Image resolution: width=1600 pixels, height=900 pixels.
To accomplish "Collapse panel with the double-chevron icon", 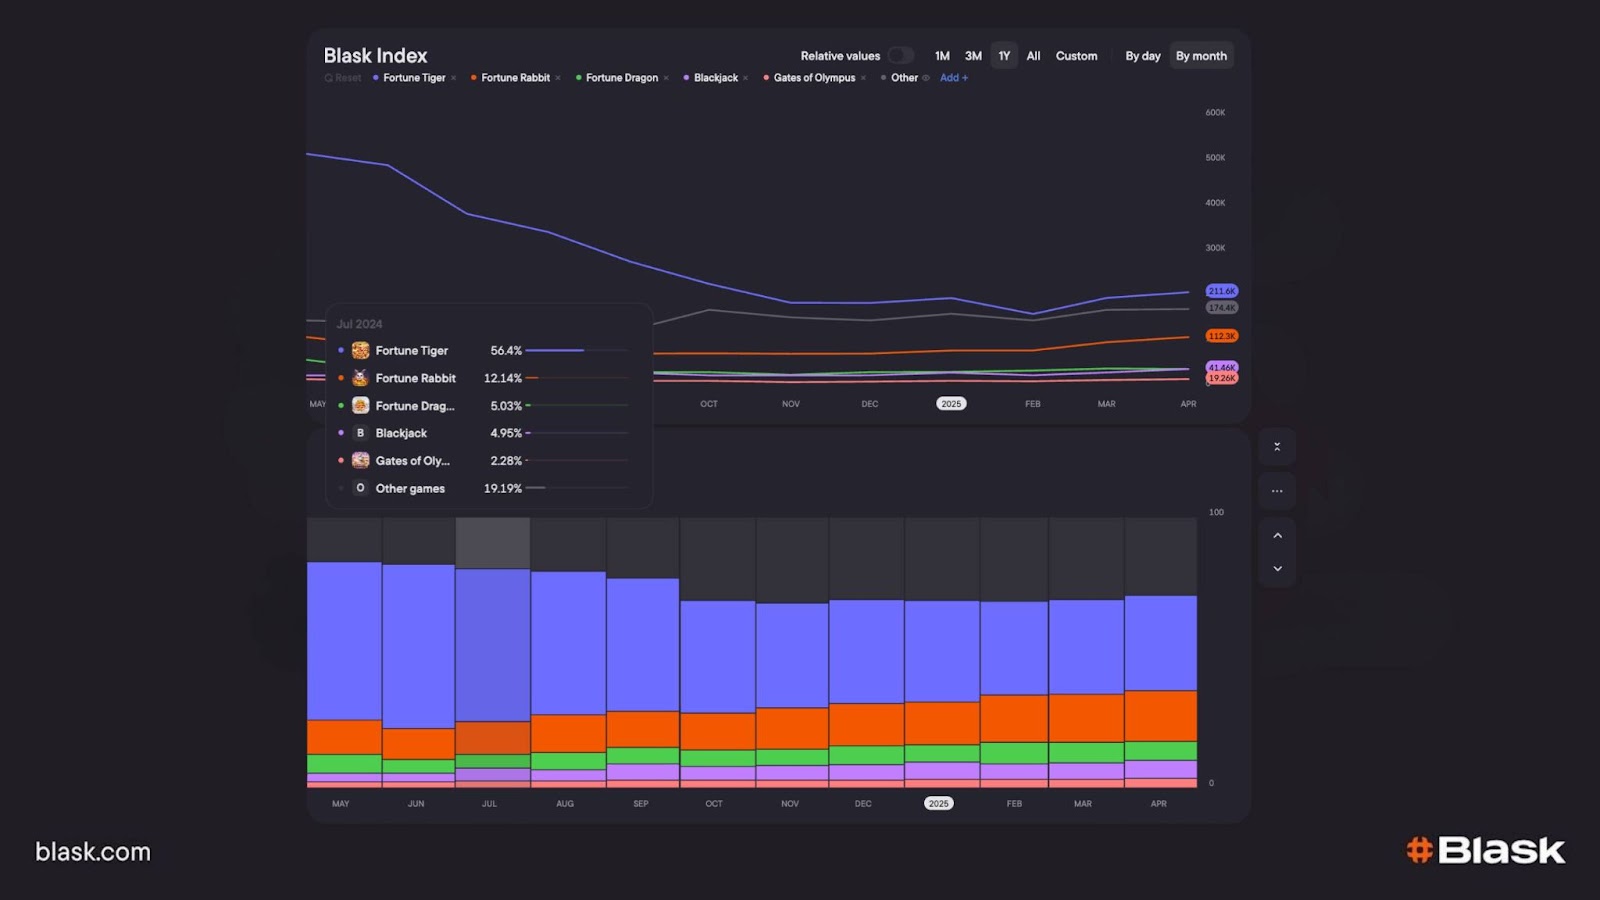I will (1277, 447).
